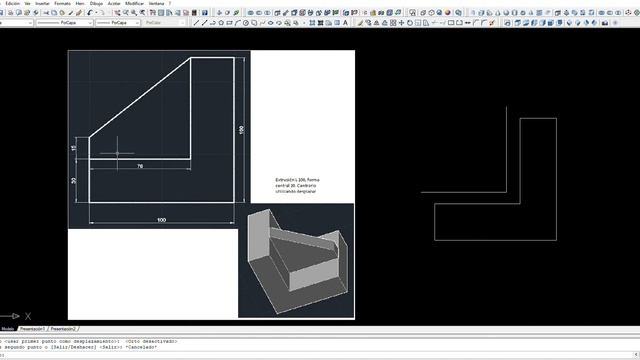Open the Dibujo menu
The image size is (640, 360).
point(96,3)
